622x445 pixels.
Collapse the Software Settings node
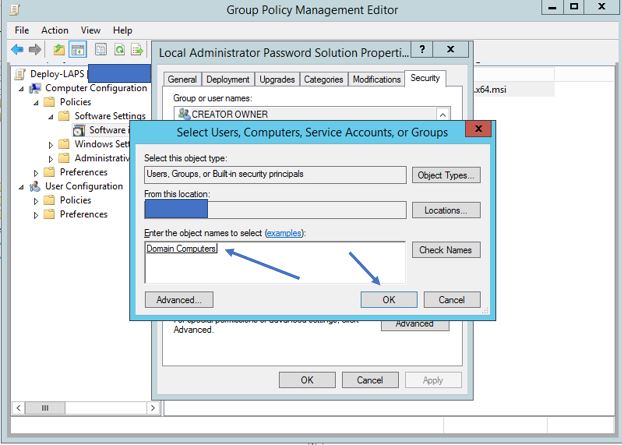point(51,117)
